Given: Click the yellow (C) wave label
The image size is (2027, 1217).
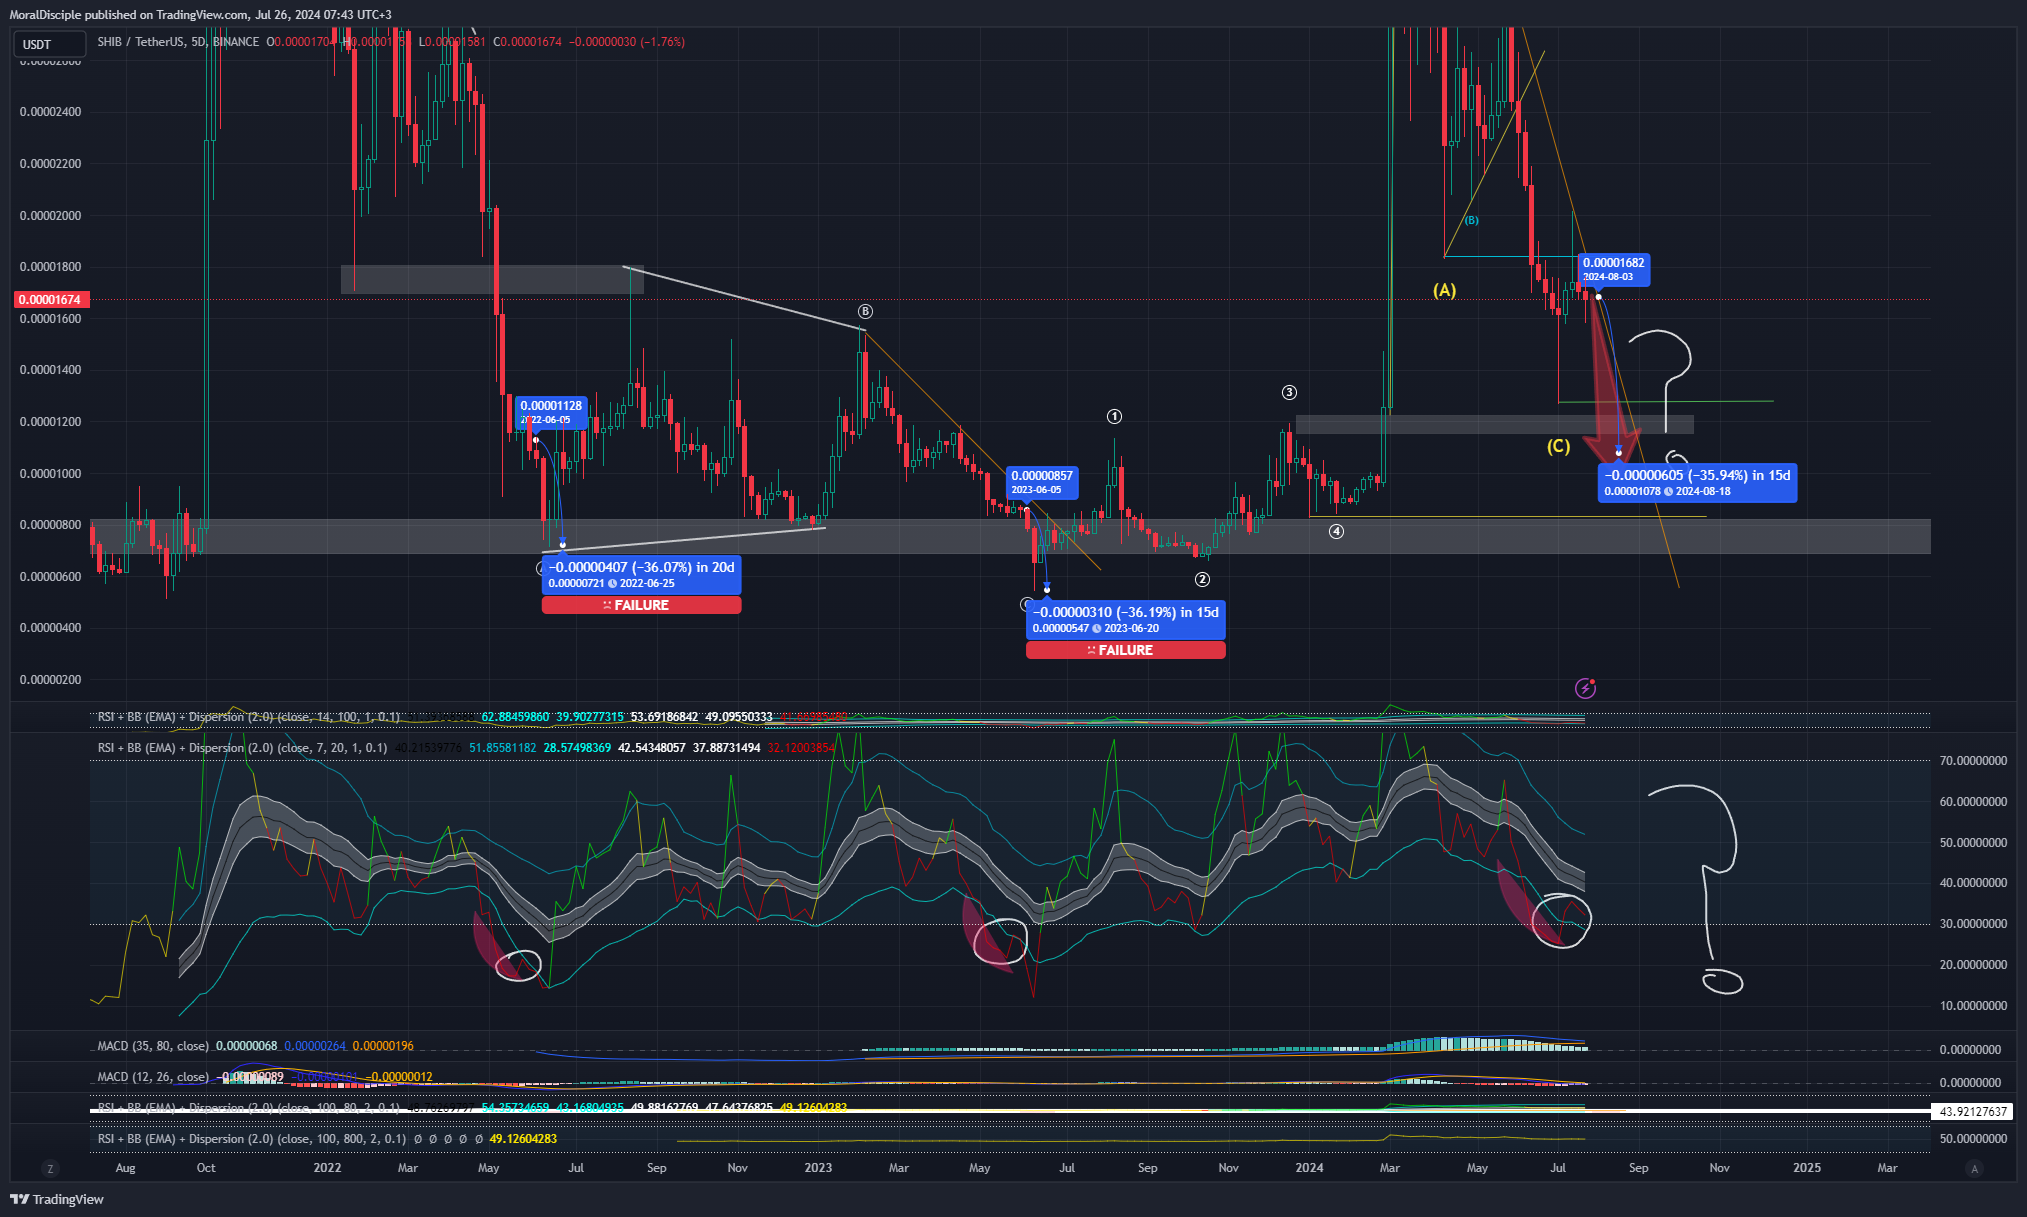Looking at the screenshot, I should click(x=1558, y=446).
